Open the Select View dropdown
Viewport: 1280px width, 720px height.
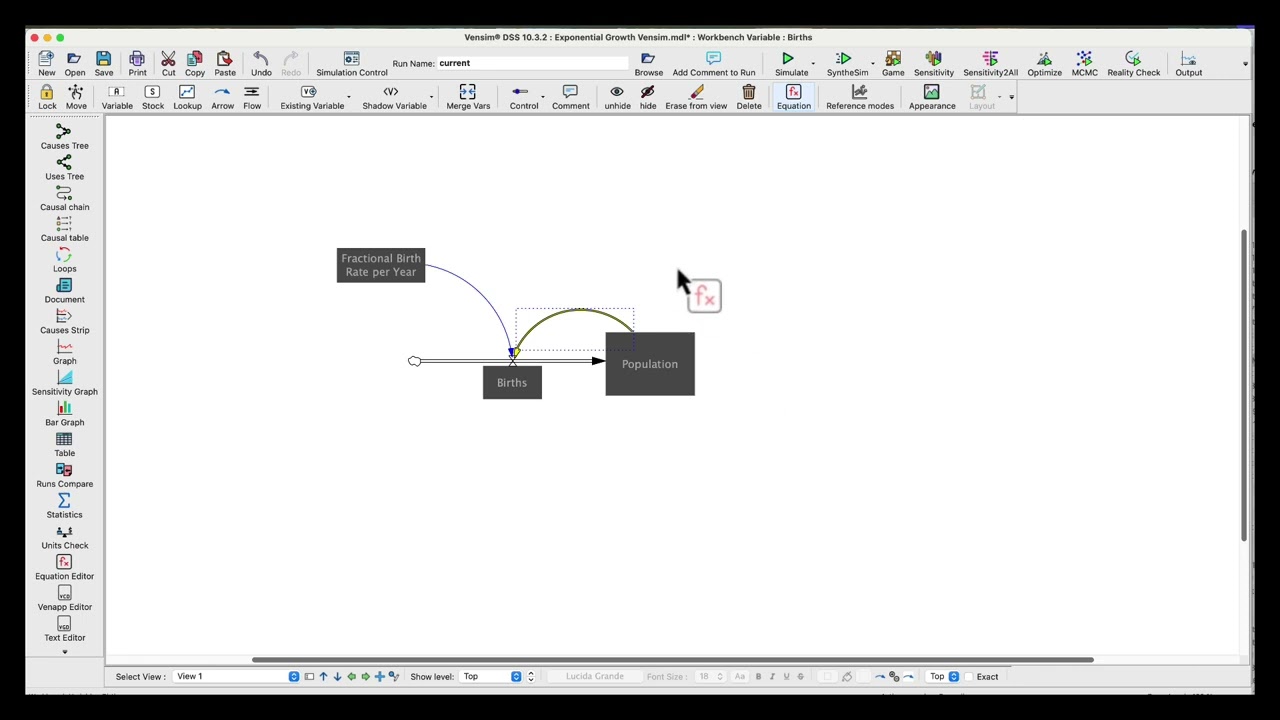click(237, 677)
